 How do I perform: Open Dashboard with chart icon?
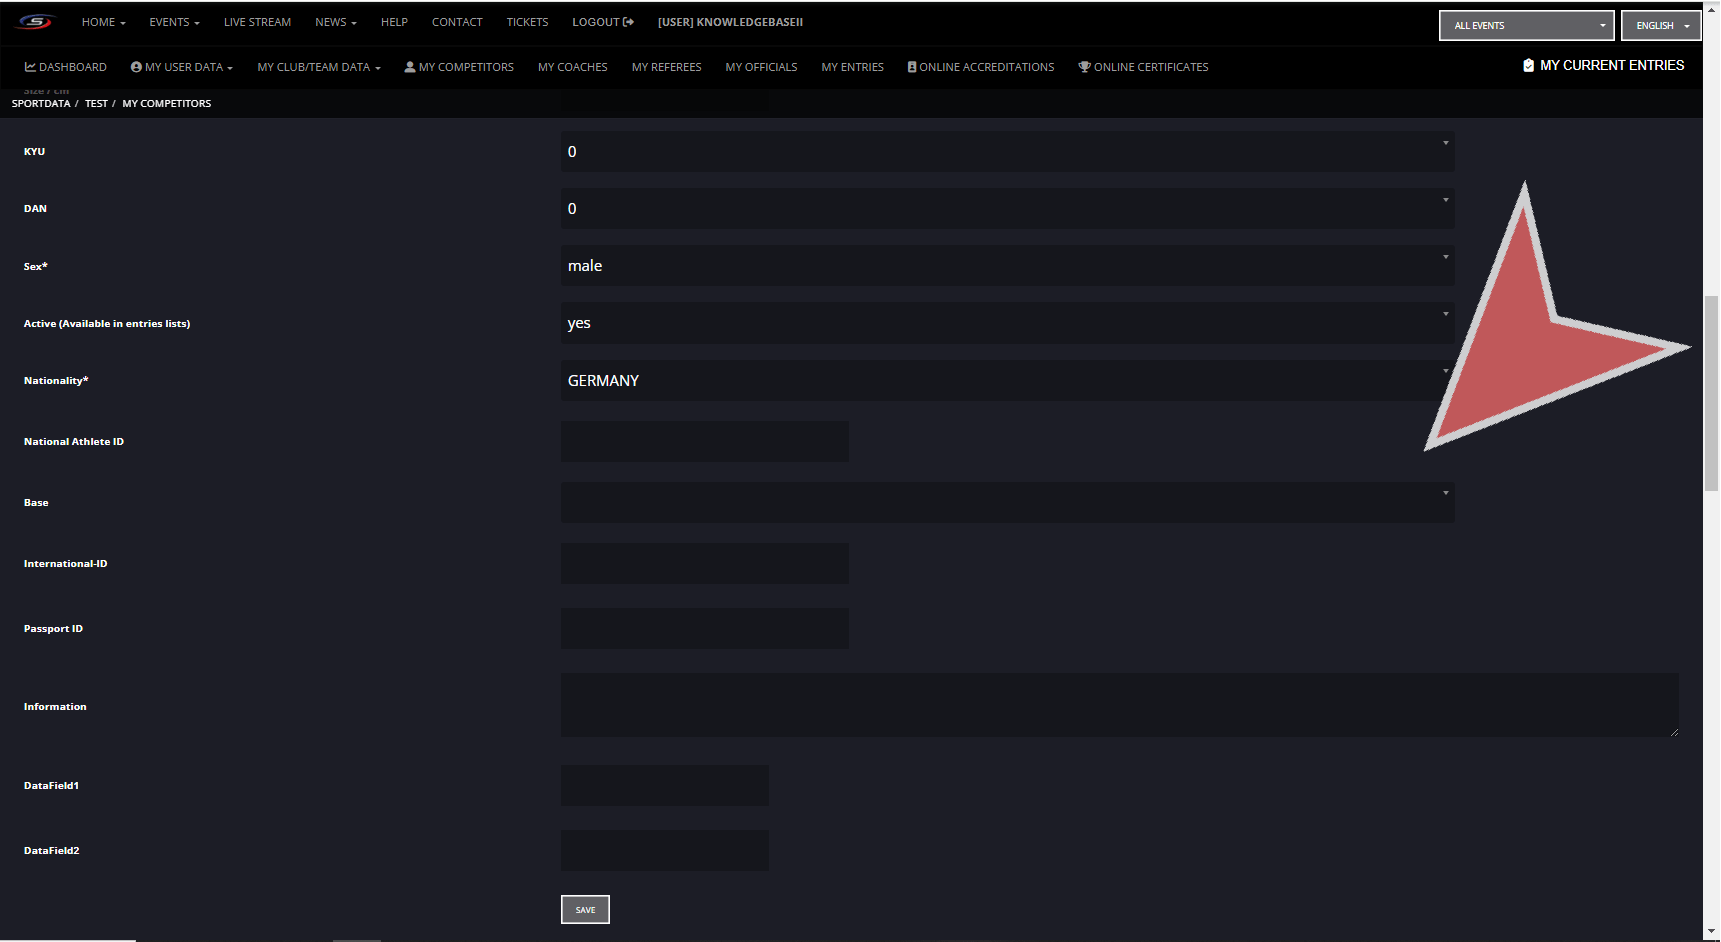click(x=65, y=67)
